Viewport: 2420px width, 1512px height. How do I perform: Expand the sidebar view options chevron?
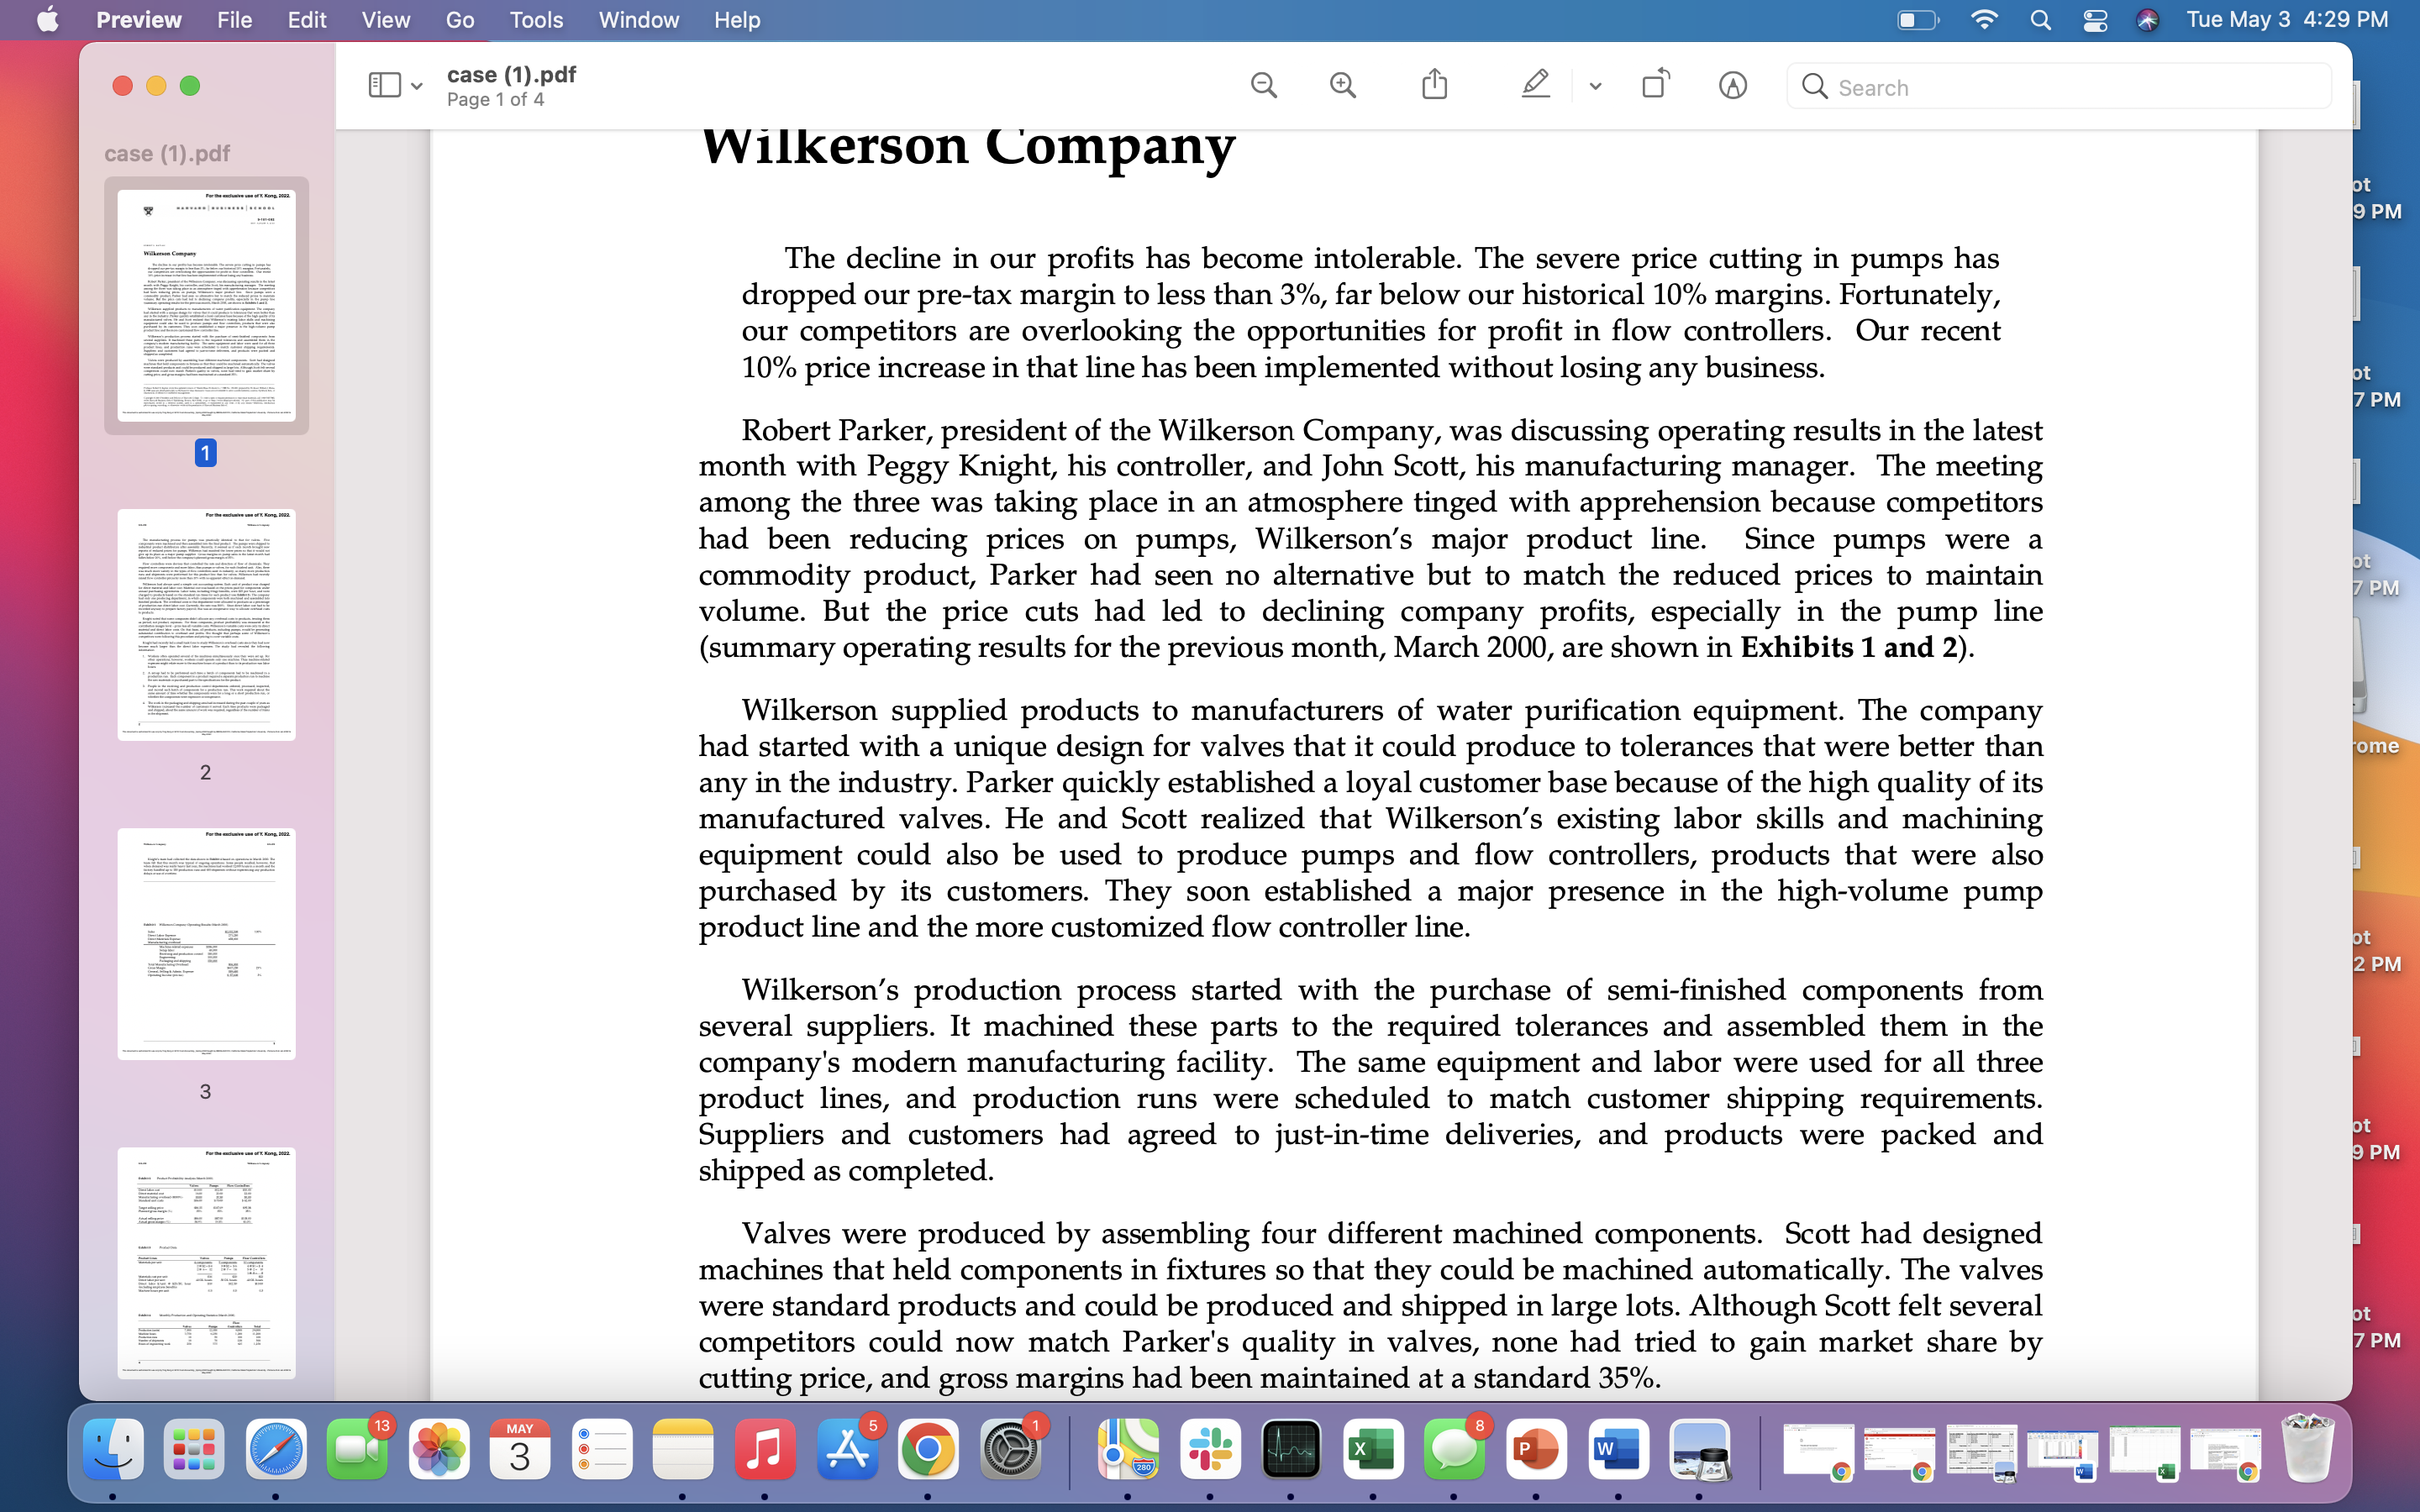417,87
